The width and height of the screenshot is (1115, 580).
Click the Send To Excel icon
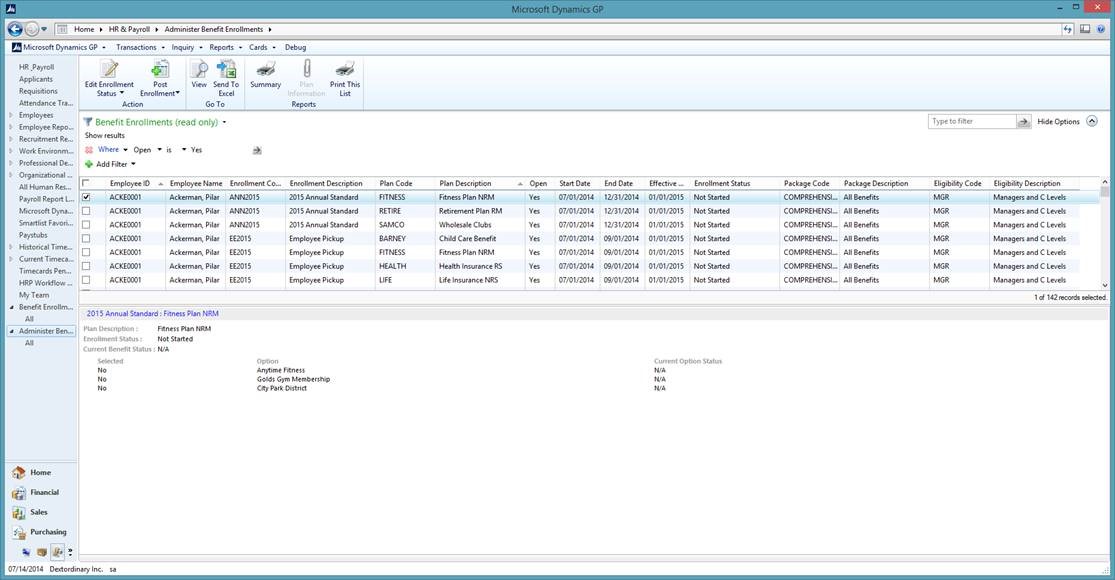click(x=226, y=69)
